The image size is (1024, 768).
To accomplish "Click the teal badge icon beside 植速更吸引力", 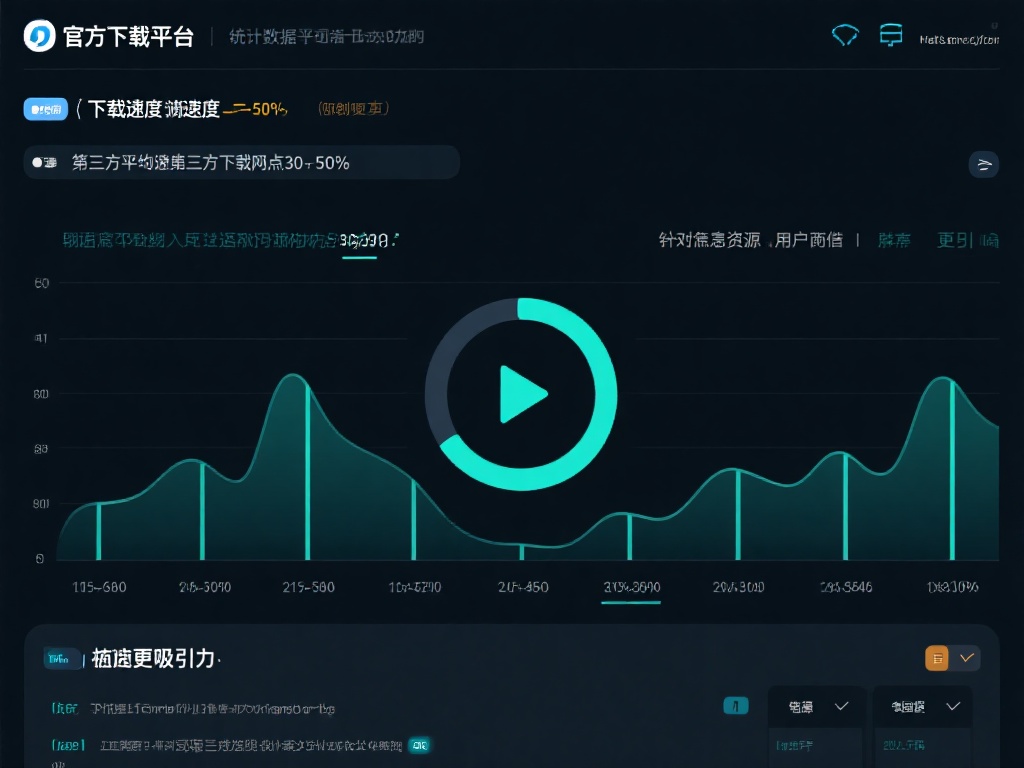I will (x=61, y=659).
